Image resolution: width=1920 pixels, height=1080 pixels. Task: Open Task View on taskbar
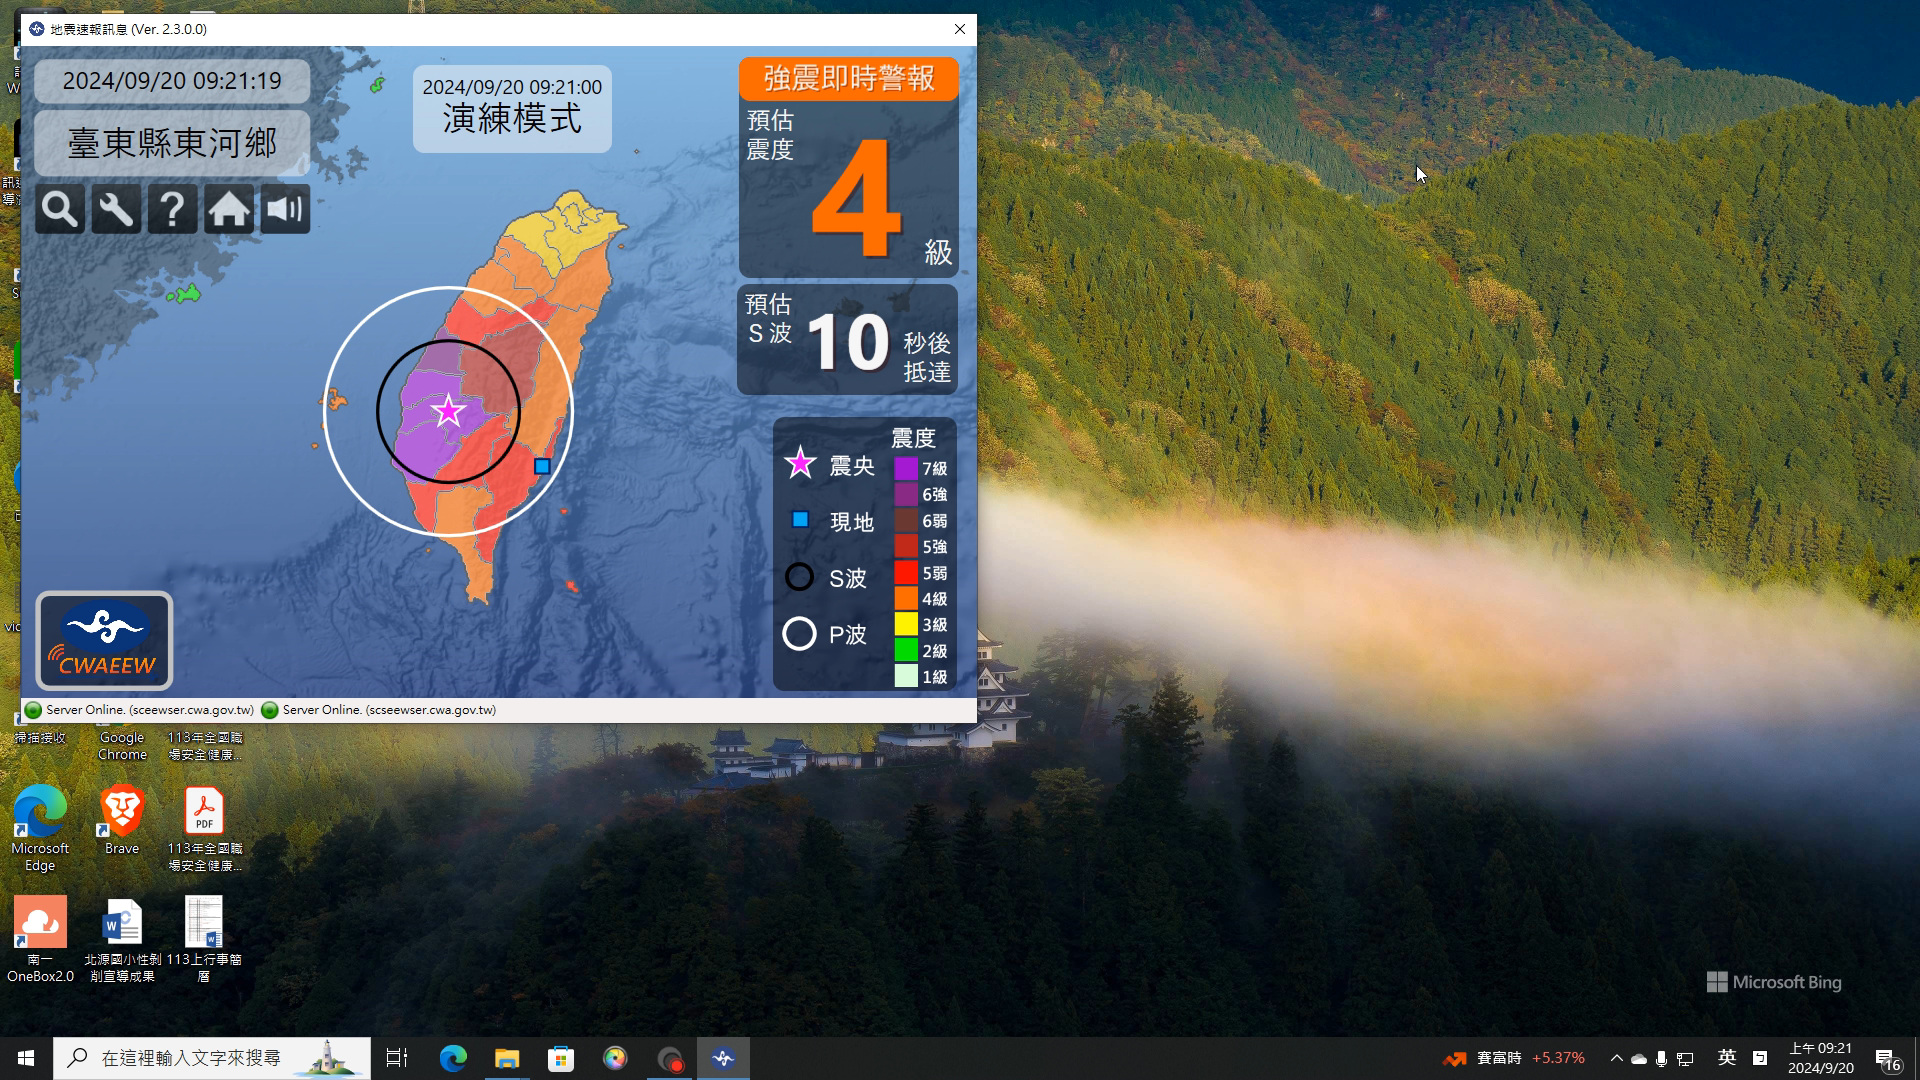[397, 1058]
